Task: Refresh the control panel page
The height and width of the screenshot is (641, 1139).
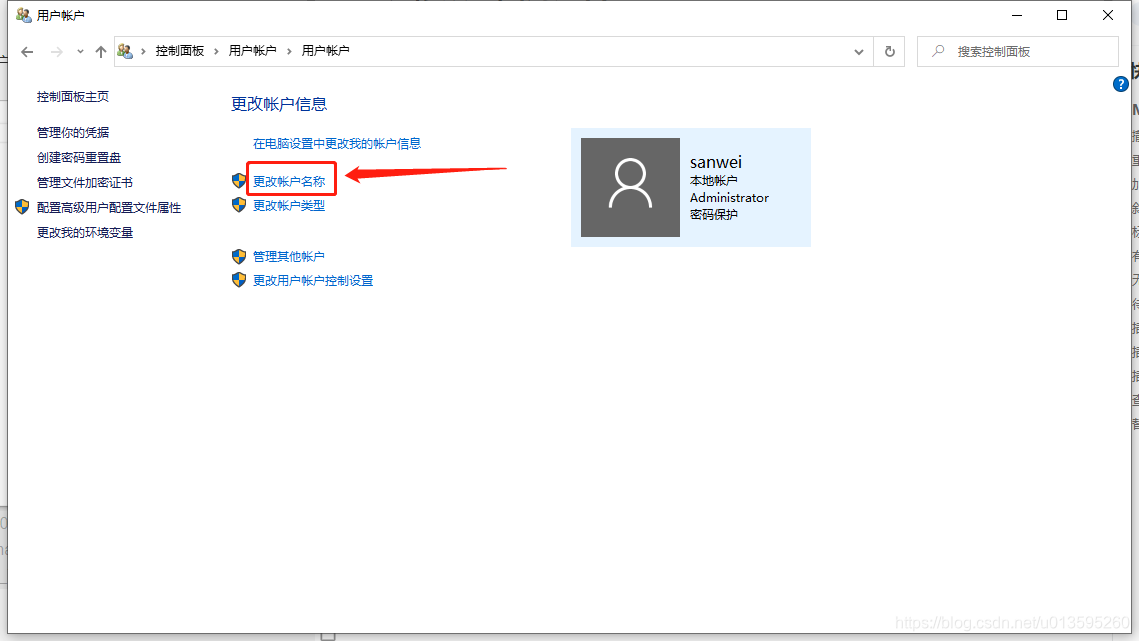Action: coord(889,52)
